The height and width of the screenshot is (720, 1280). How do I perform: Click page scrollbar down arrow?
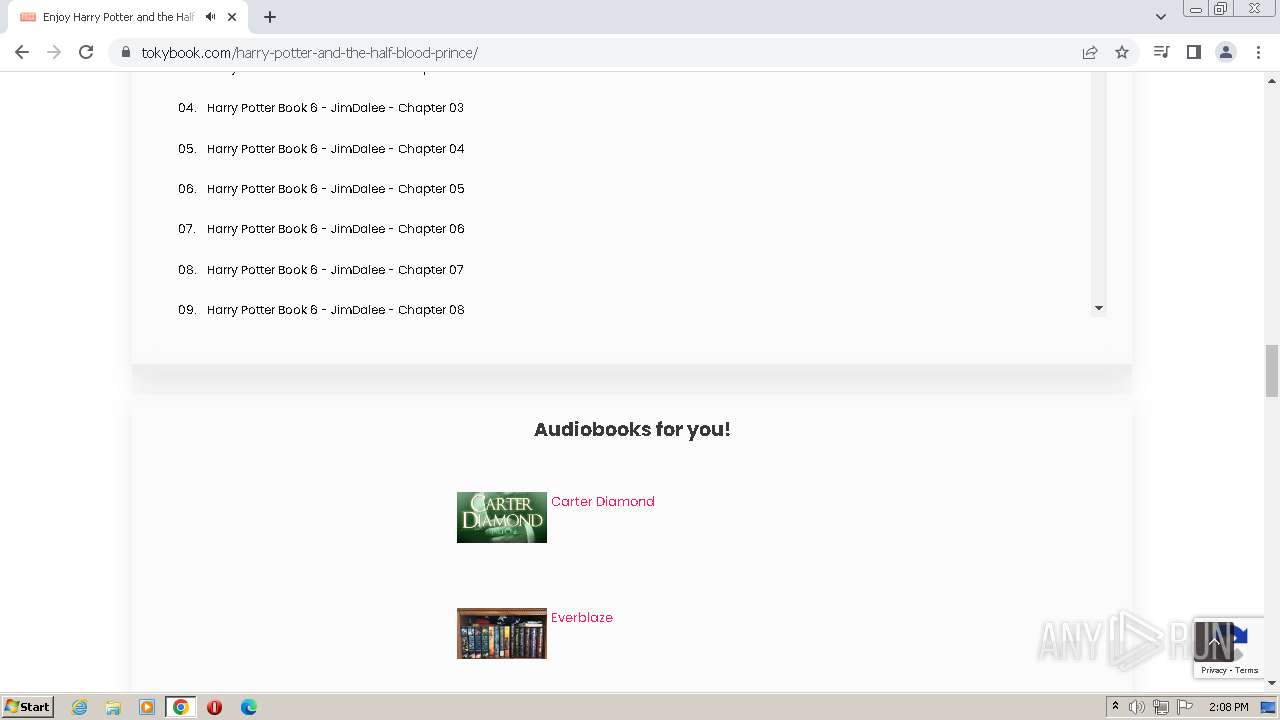point(1272,683)
